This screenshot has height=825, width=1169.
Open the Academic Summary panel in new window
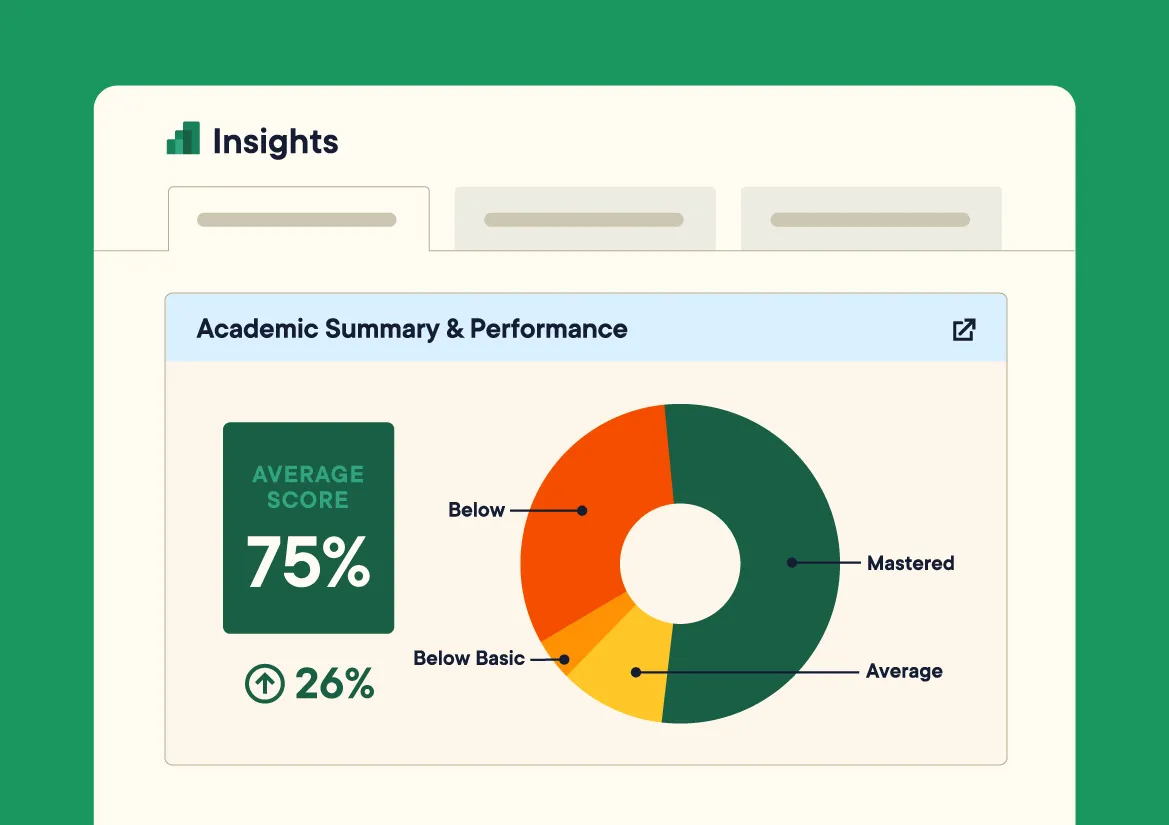pyautogui.click(x=964, y=329)
